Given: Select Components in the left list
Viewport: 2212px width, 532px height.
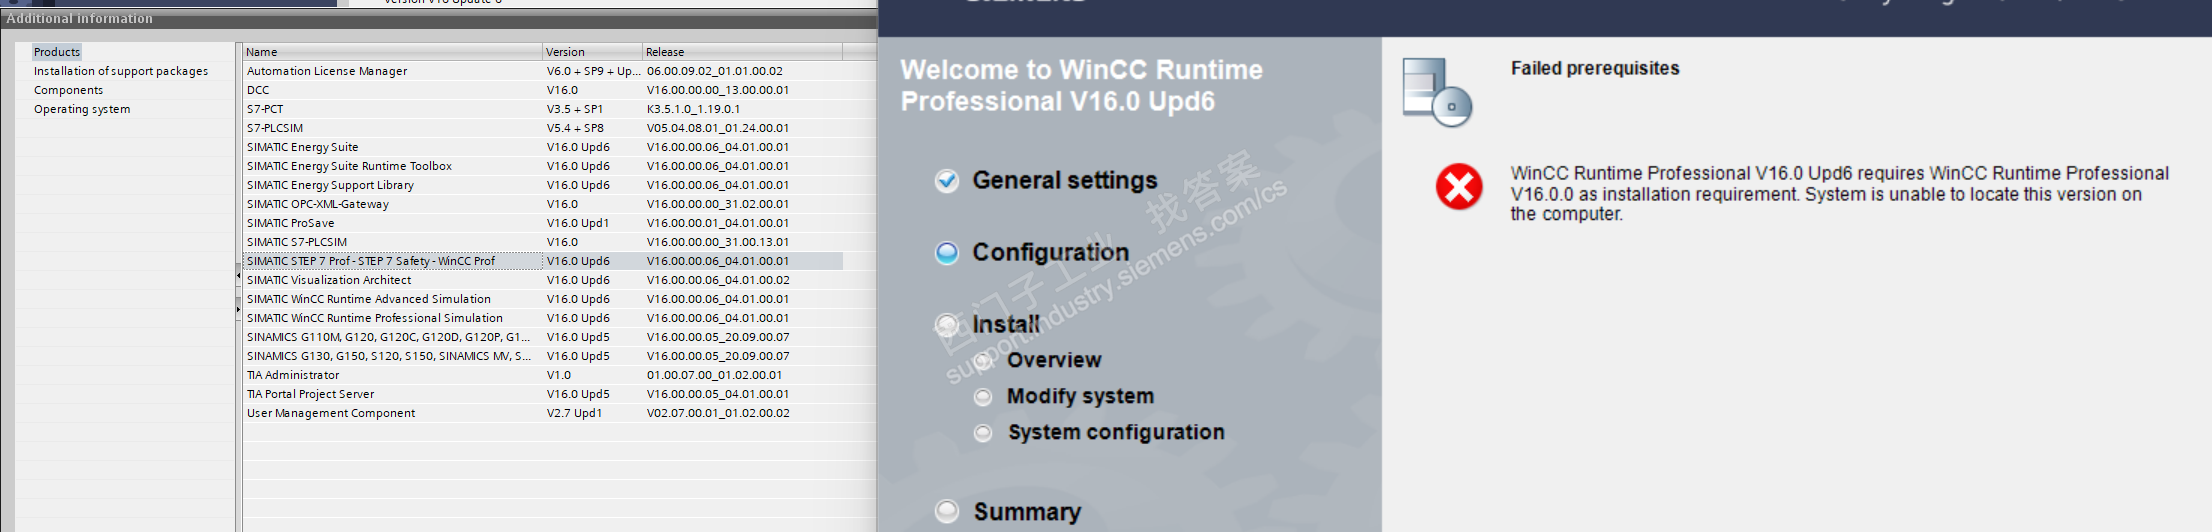Looking at the screenshot, I should pos(68,90).
